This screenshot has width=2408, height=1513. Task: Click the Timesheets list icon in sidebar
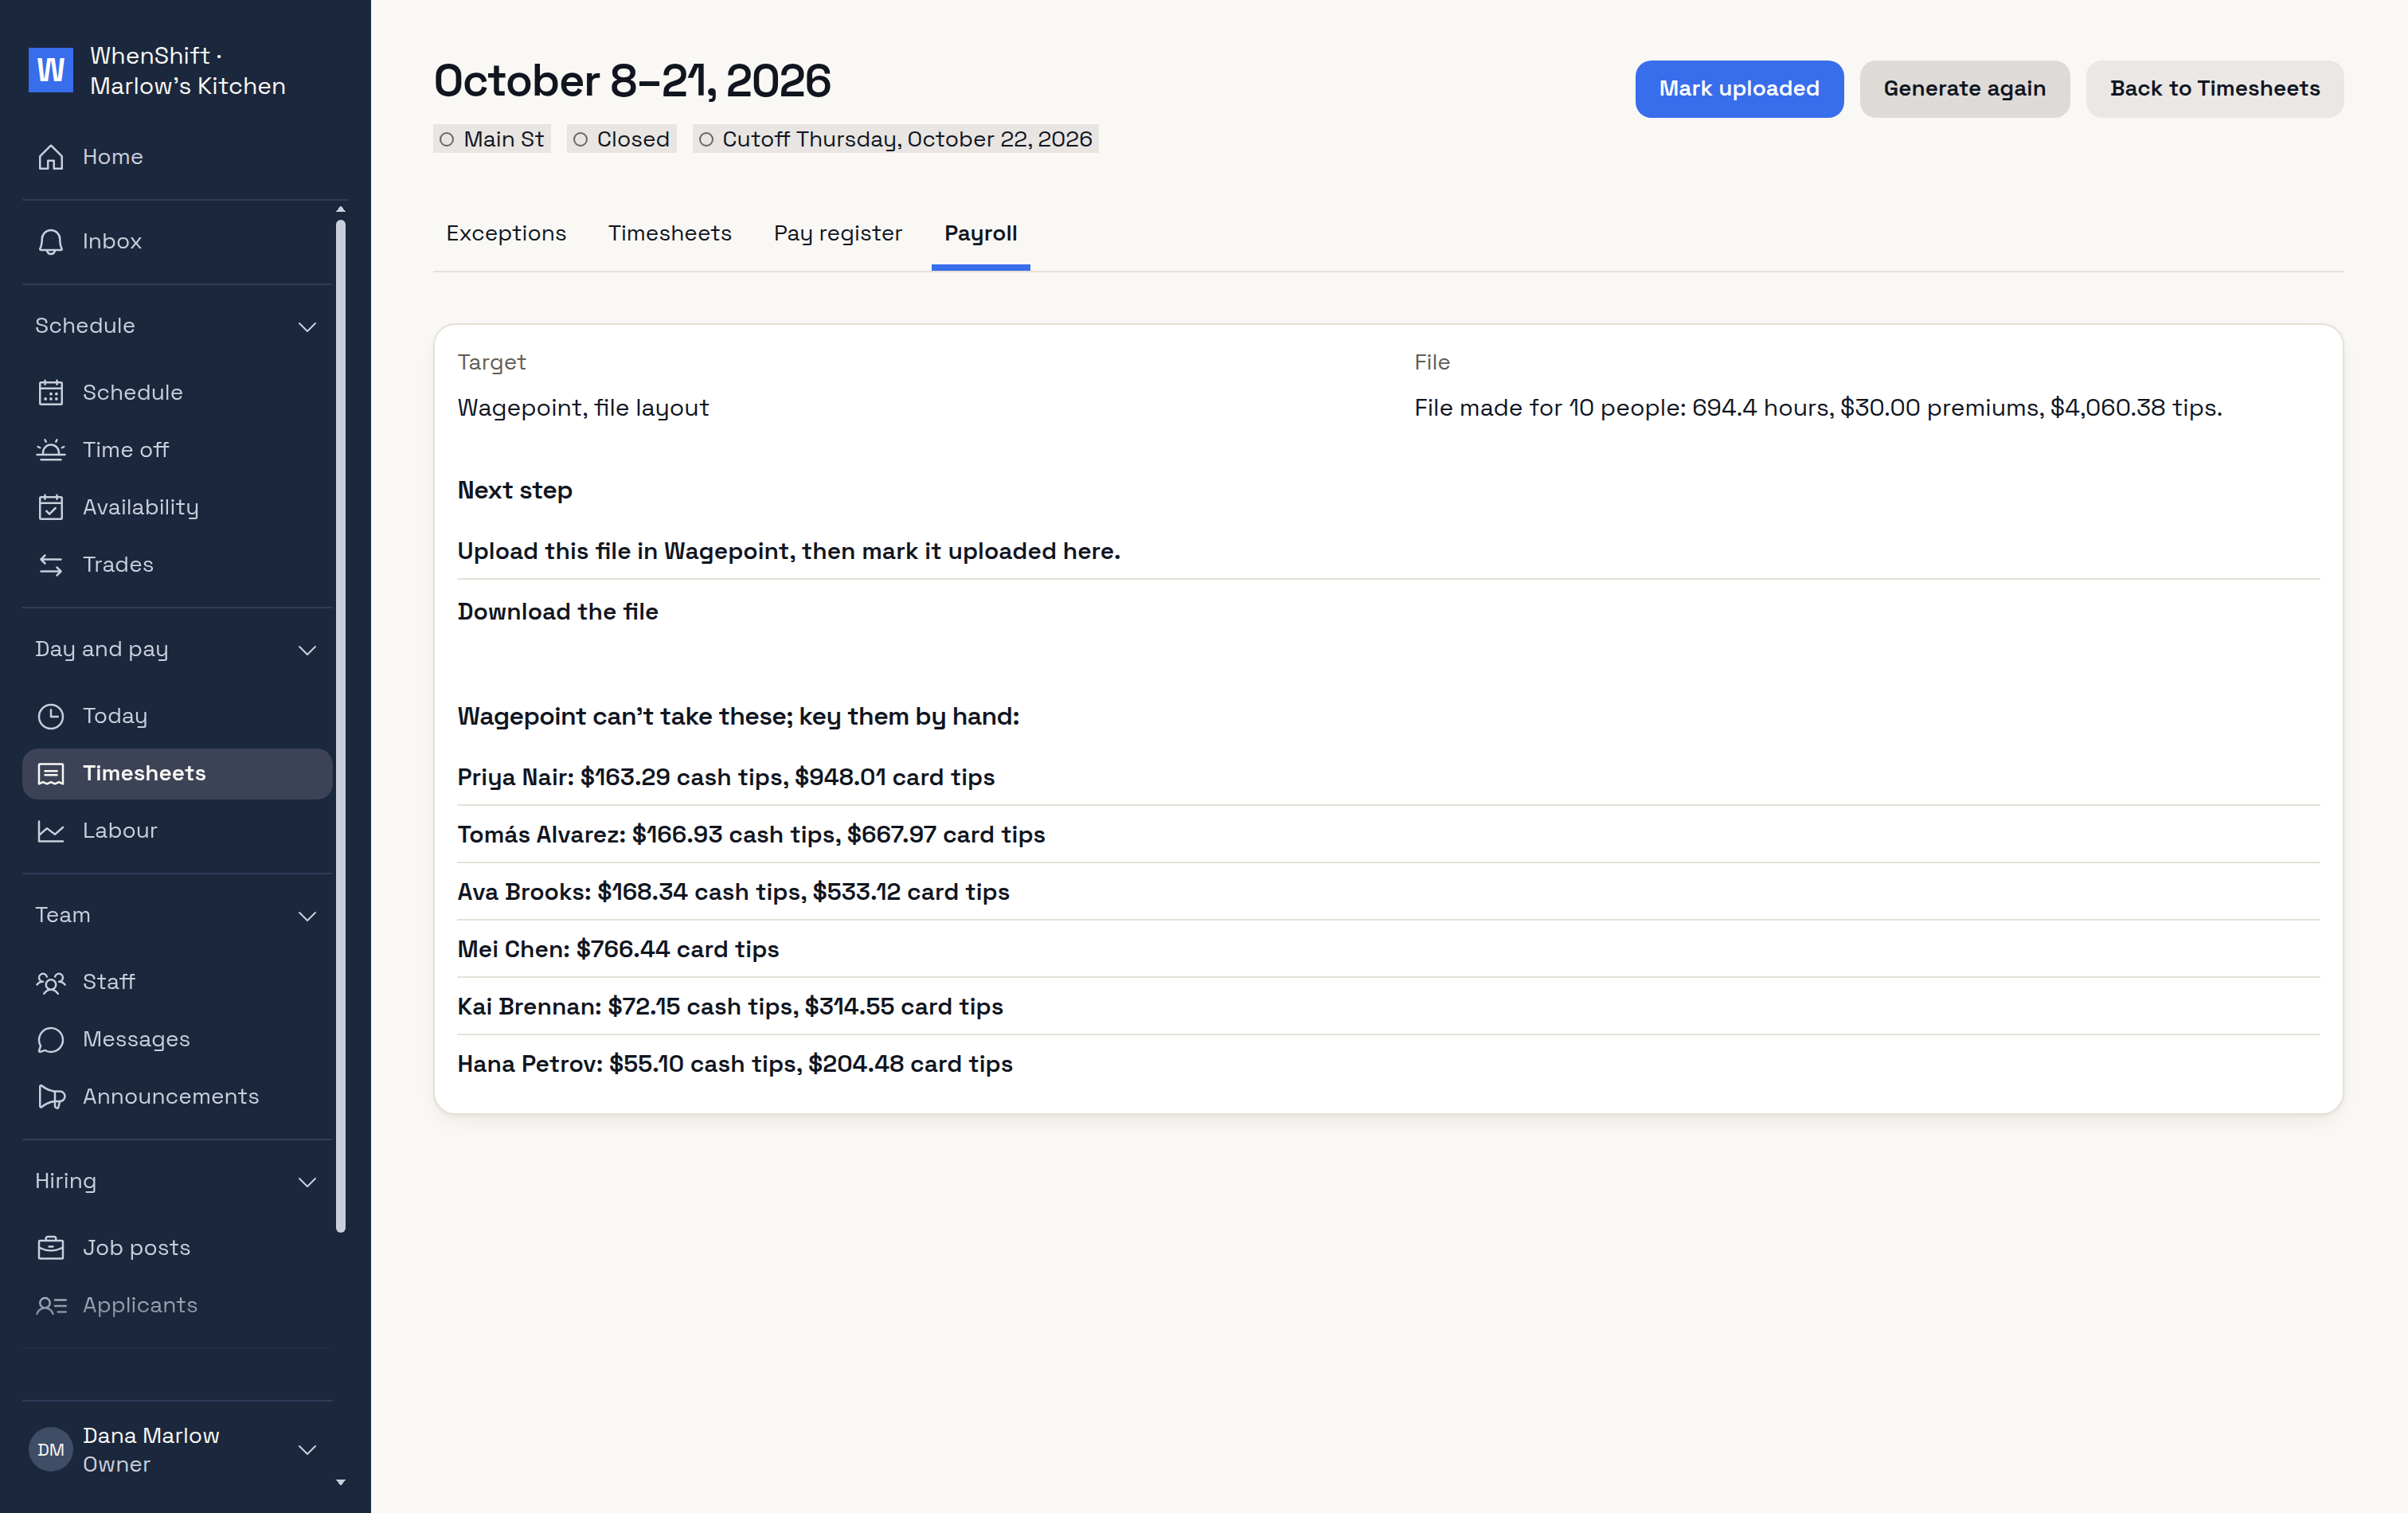pos(50,774)
